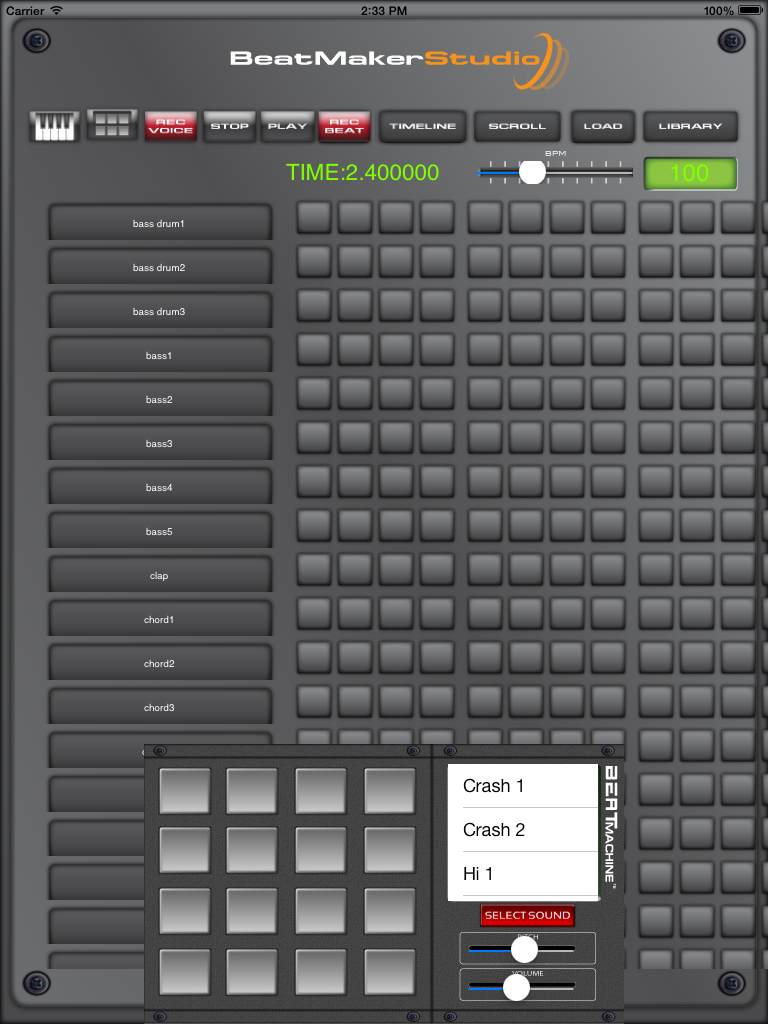Toggle fifth step of bass drum1 row
768x1024 pixels.
[485, 217]
